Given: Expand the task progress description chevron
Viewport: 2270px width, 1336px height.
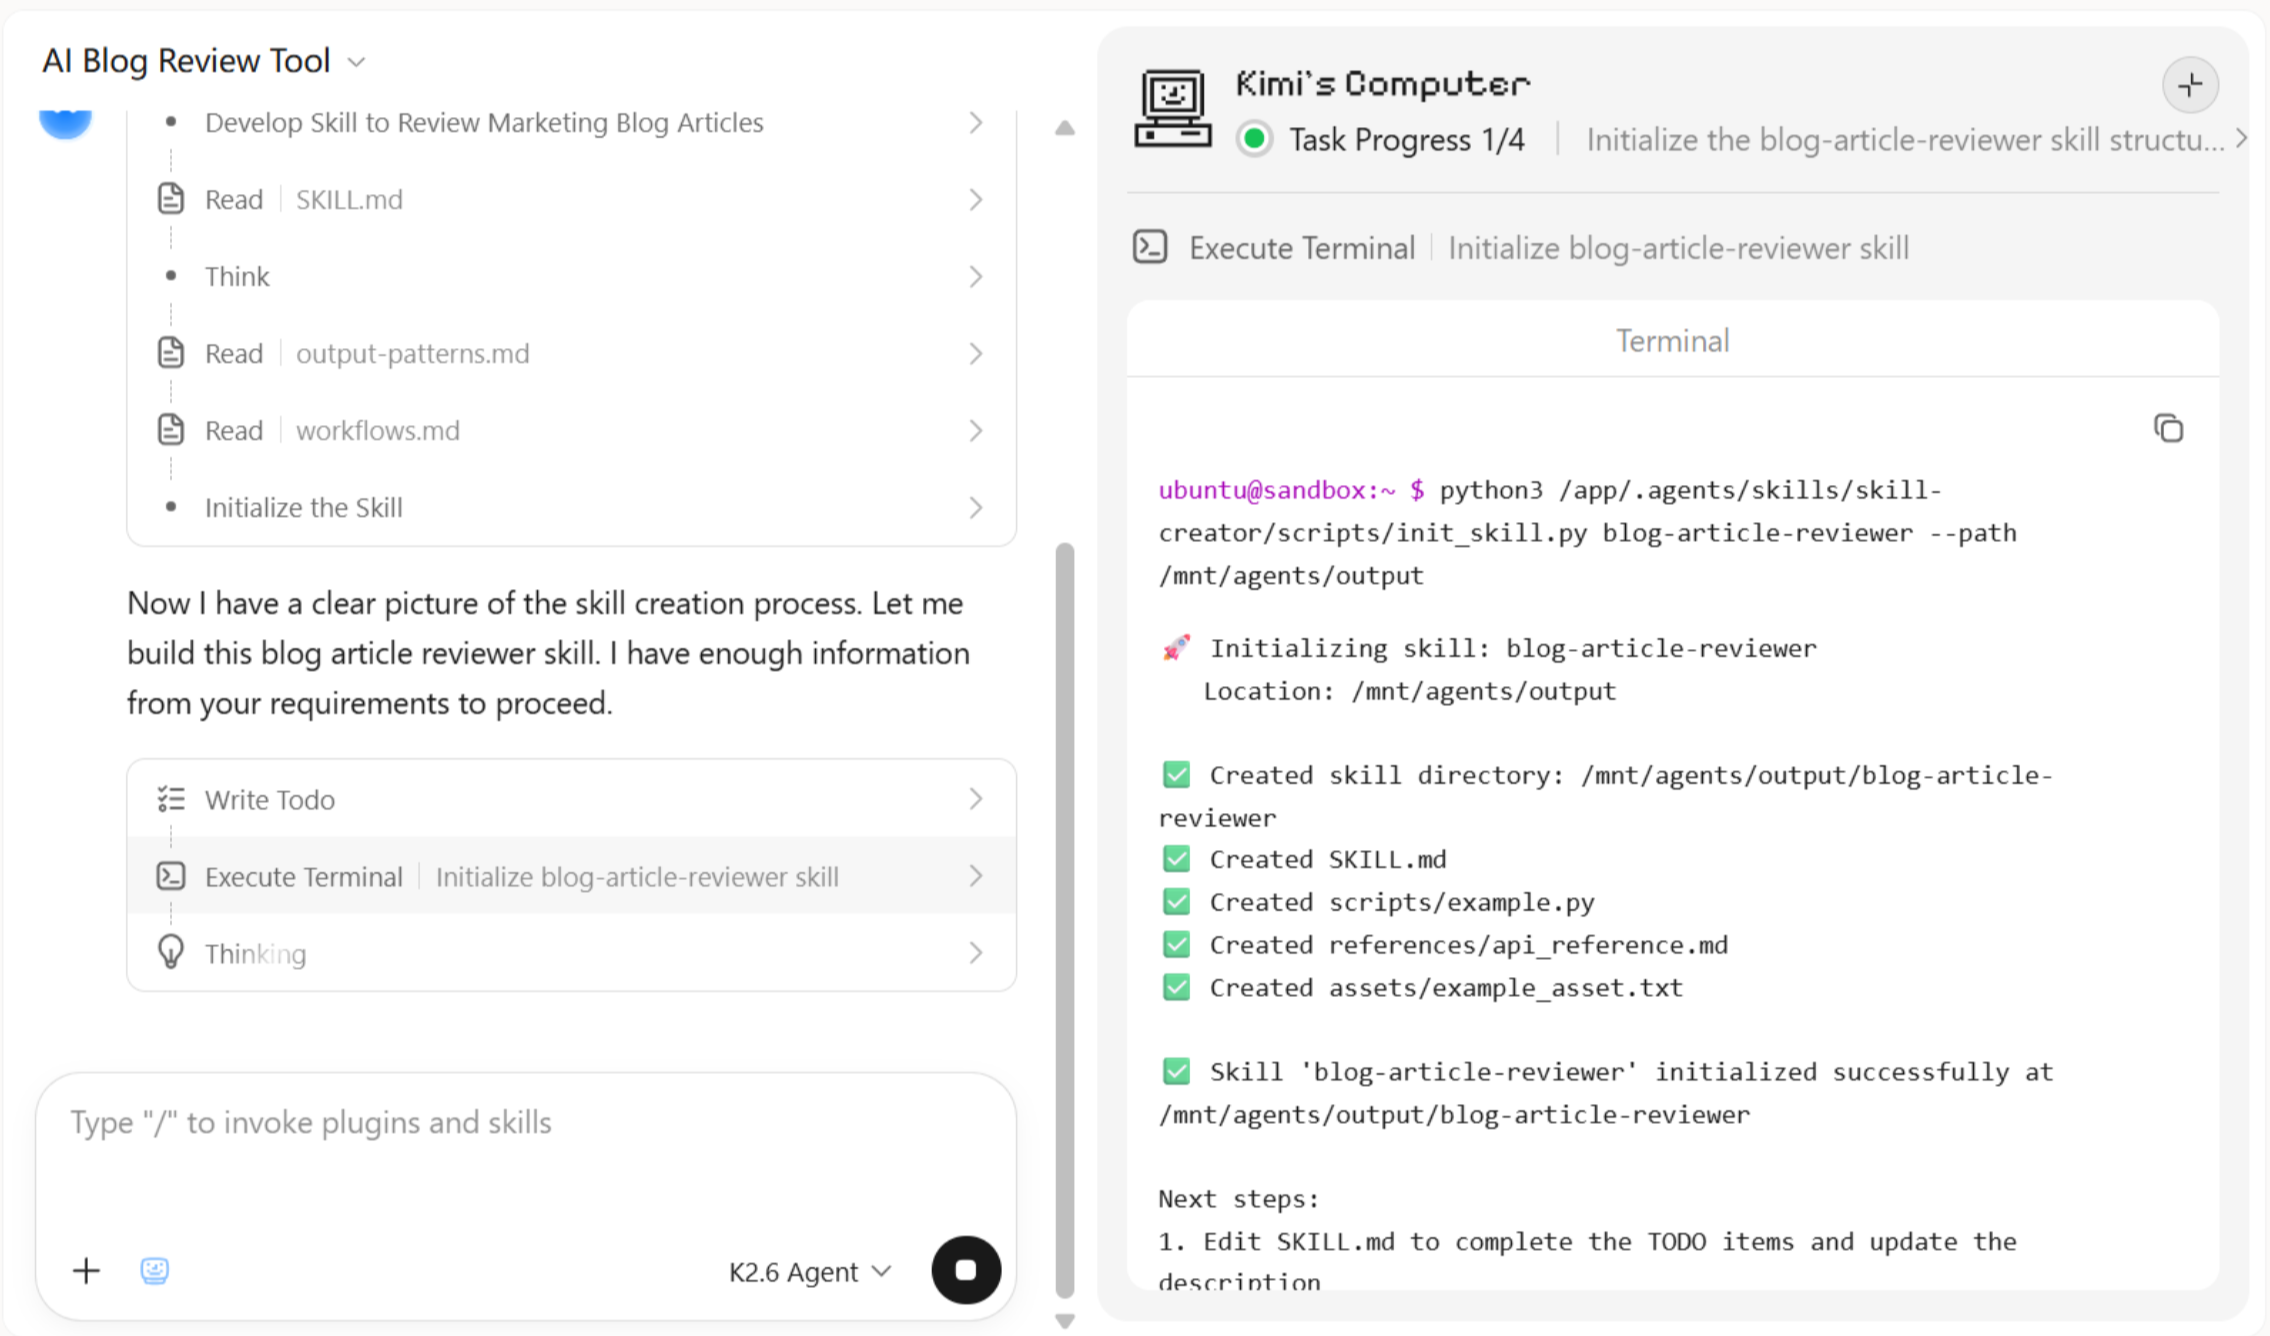Looking at the screenshot, I should pyautogui.click(x=2240, y=139).
